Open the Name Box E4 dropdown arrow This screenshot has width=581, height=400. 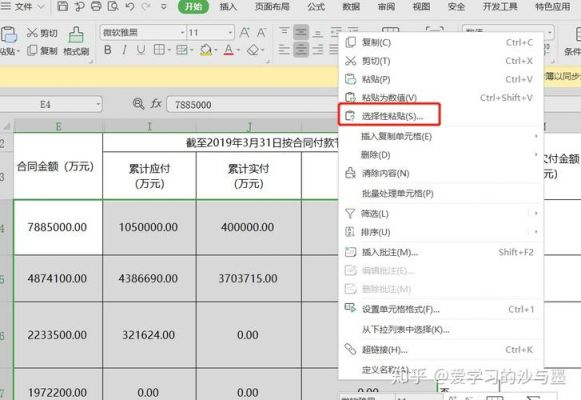(x=98, y=104)
